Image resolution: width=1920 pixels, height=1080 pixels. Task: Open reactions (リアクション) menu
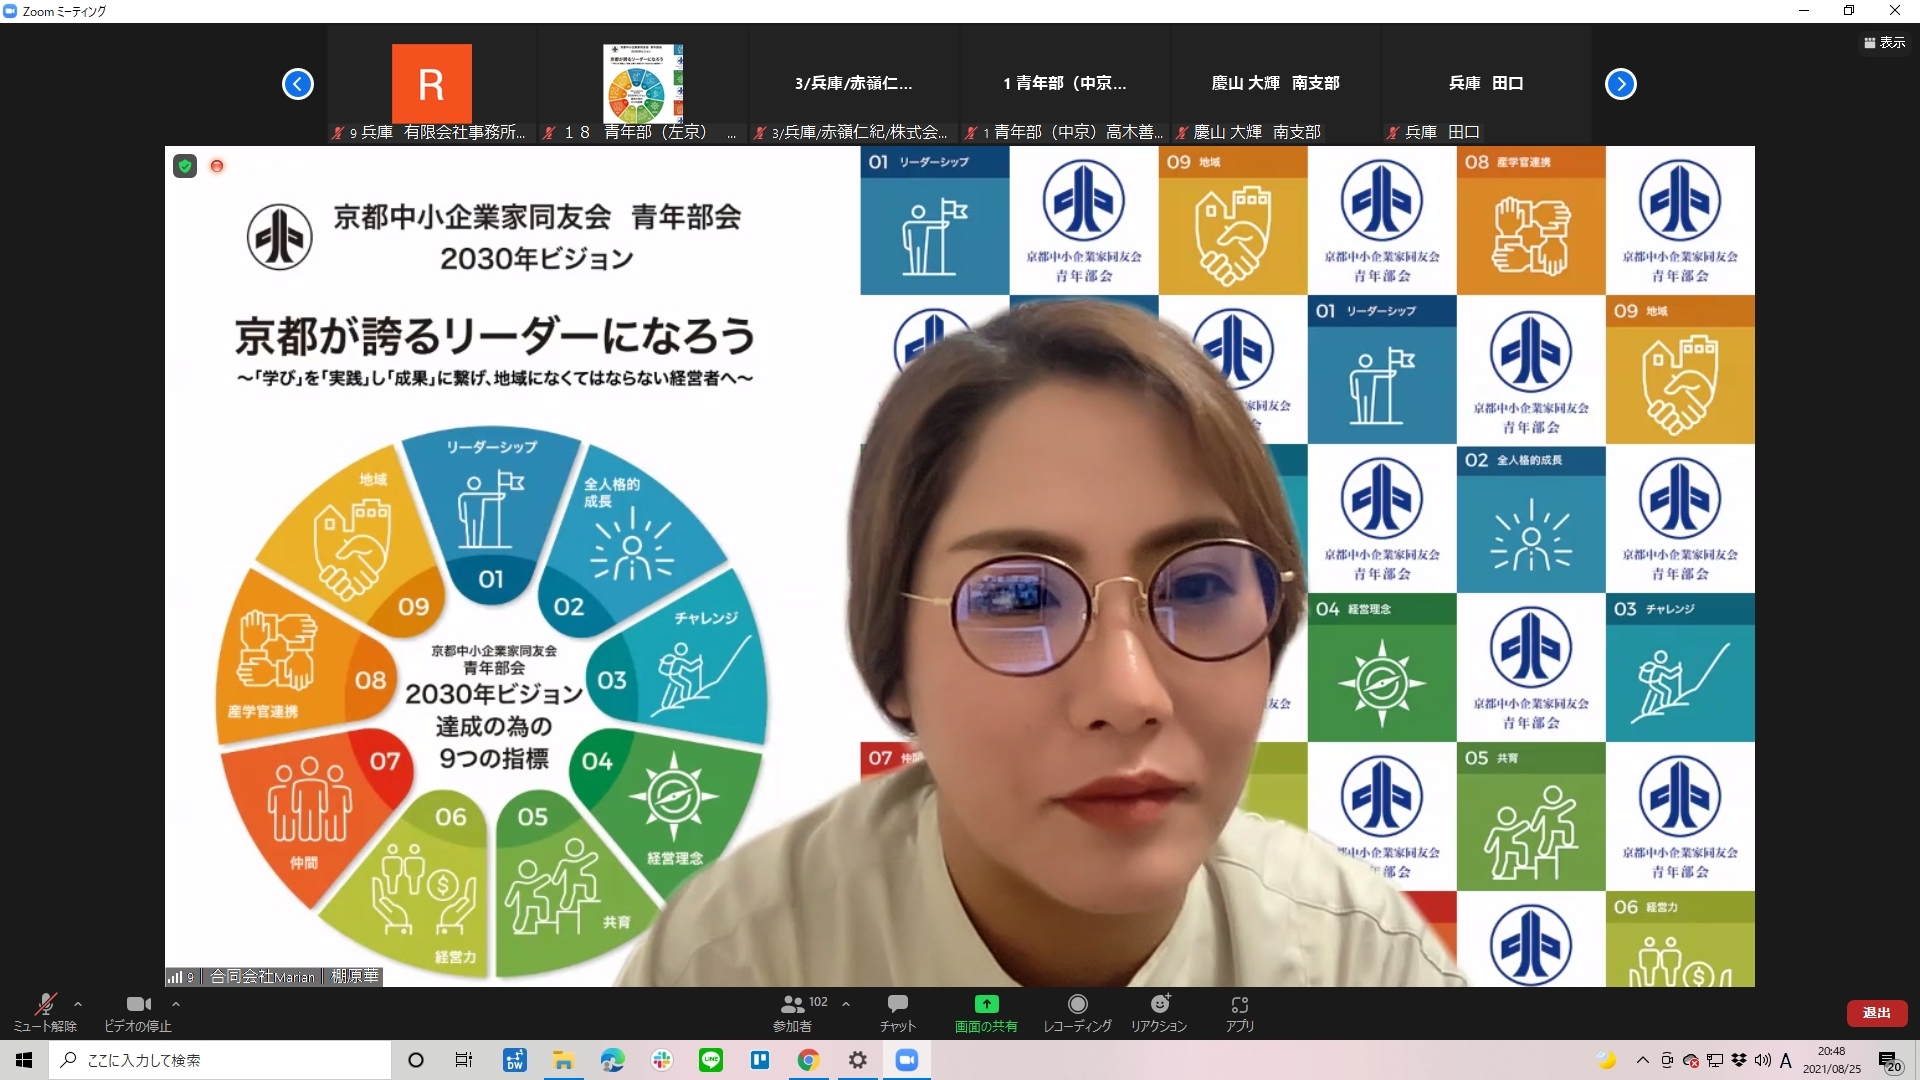(1159, 1012)
